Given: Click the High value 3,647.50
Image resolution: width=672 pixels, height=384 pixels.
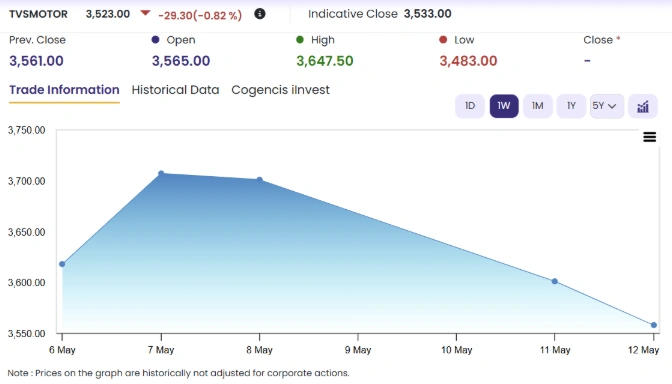Looking at the screenshot, I should point(325,61).
